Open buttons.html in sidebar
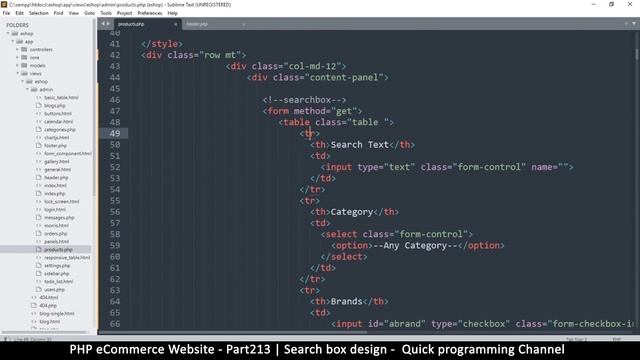This screenshot has height=360, width=640. (58, 113)
